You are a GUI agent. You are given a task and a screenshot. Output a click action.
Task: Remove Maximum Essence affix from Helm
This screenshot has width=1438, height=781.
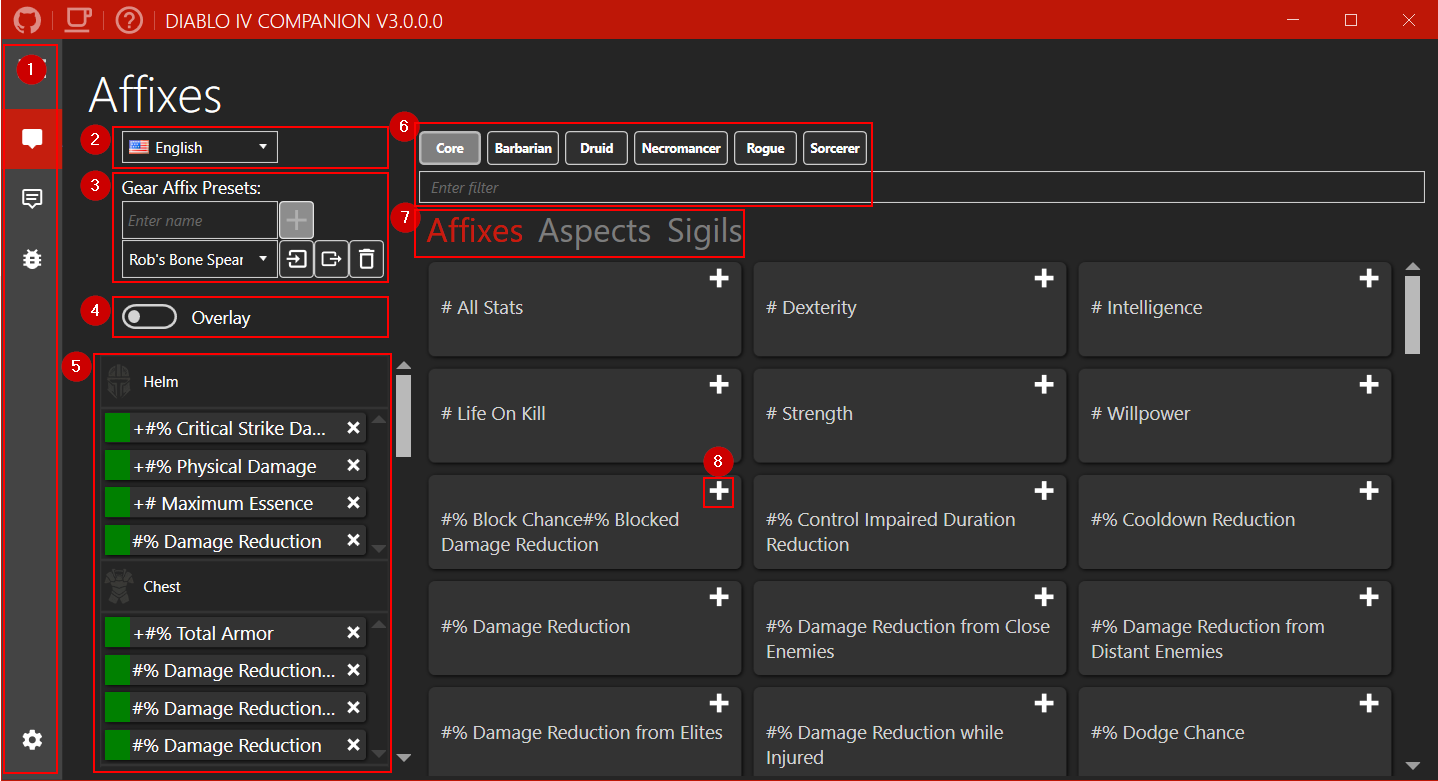(x=353, y=503)
